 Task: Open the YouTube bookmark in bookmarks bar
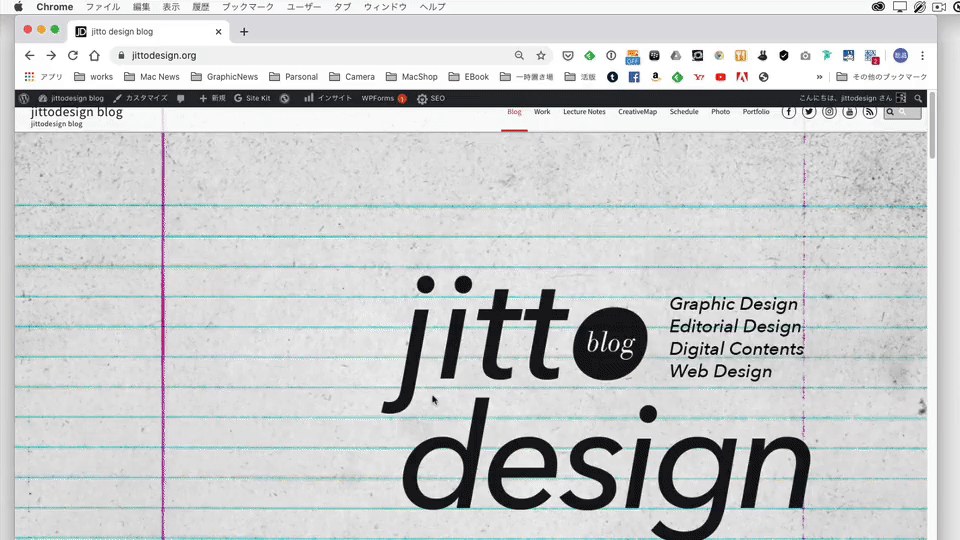pyautogui.click(x=721, y=77)
